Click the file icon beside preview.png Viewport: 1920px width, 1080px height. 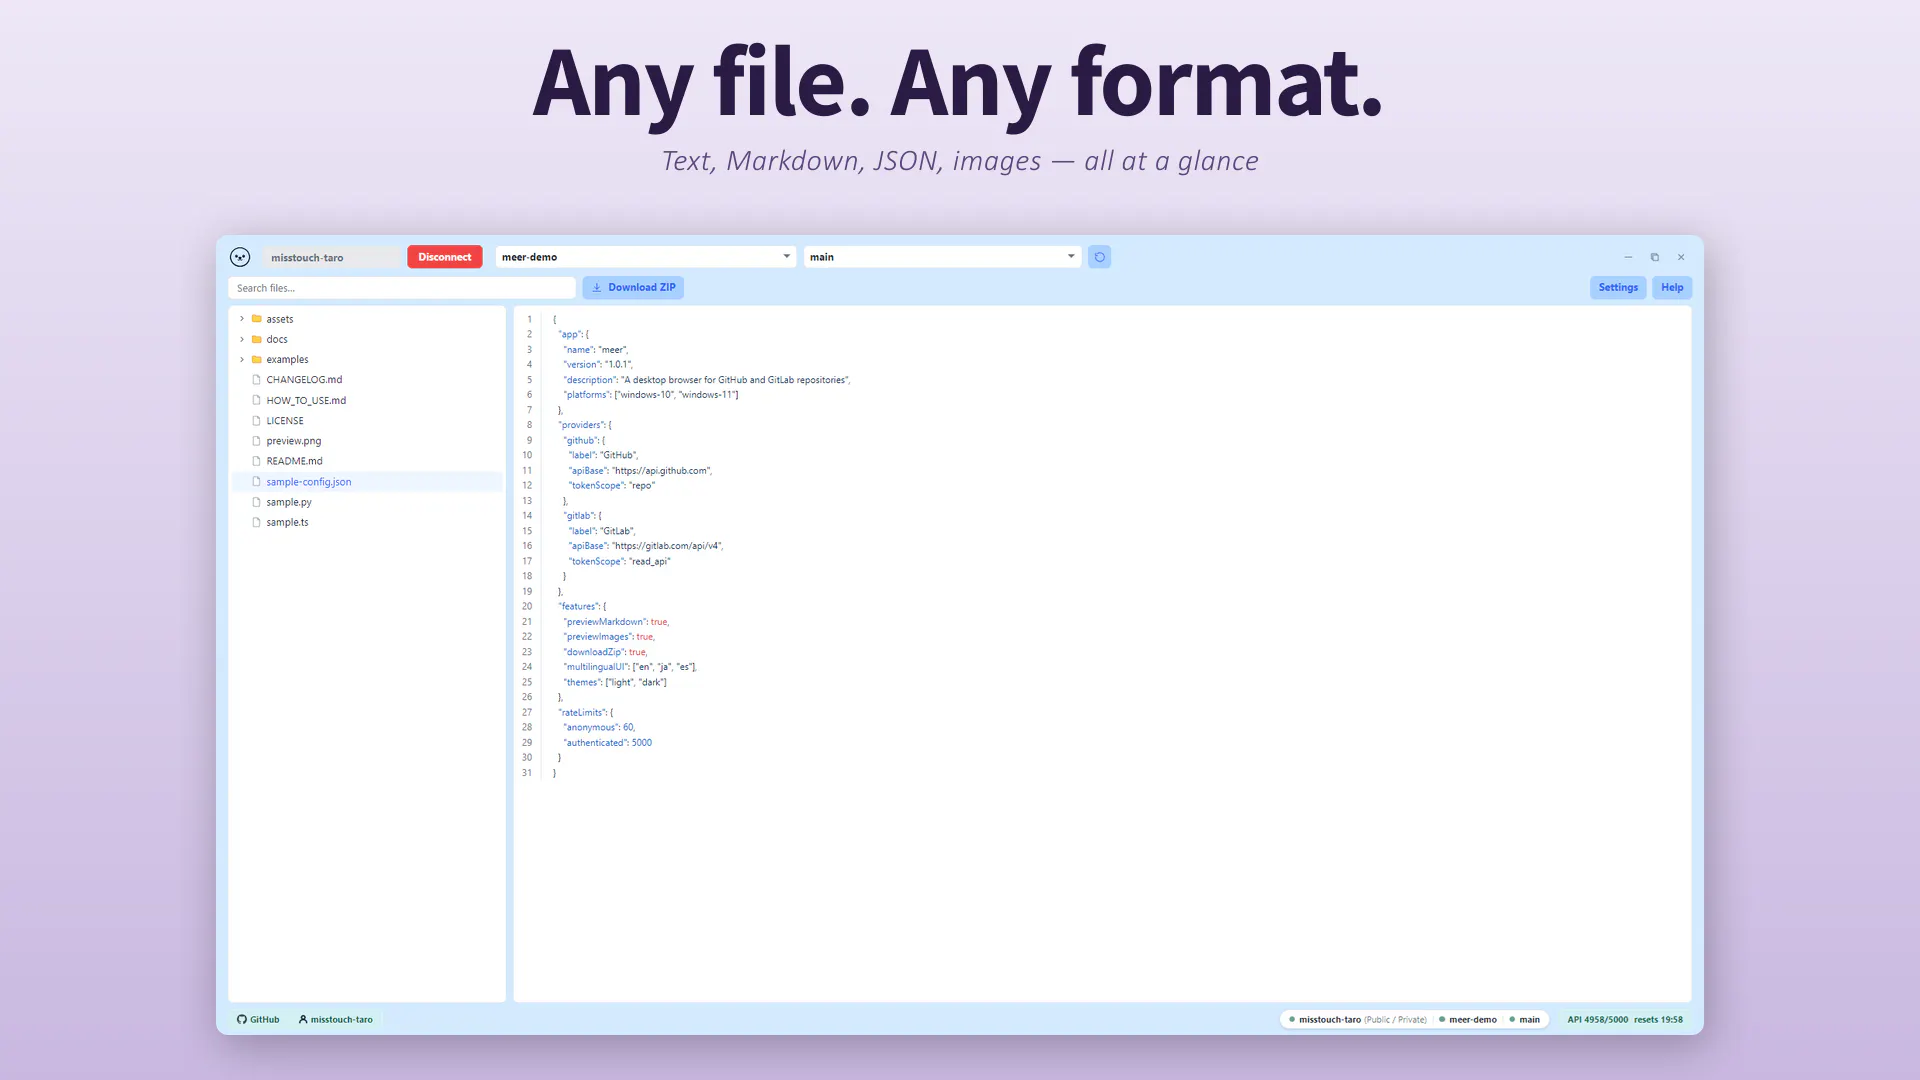[257, 441]
